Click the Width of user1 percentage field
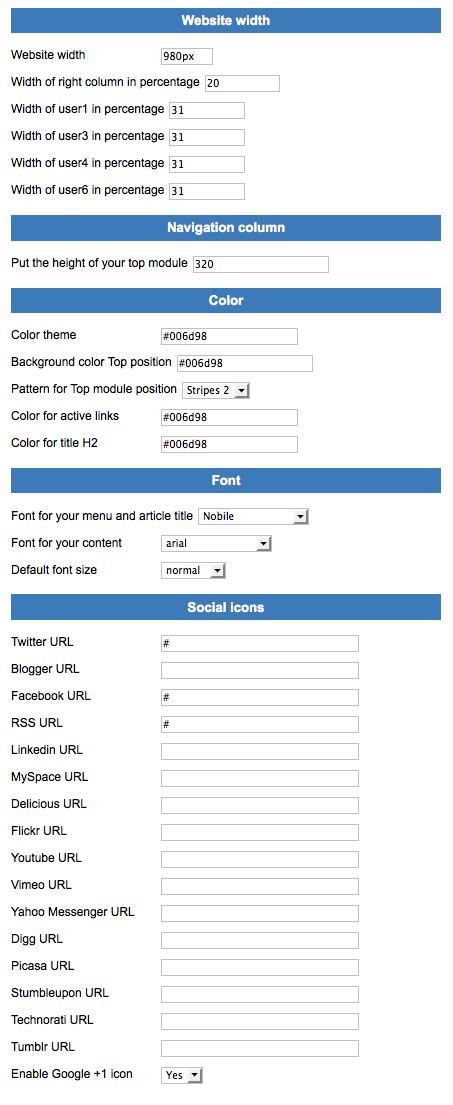Image resolution: width=453 pixels, height=1105 pixels. click(207, 110)
